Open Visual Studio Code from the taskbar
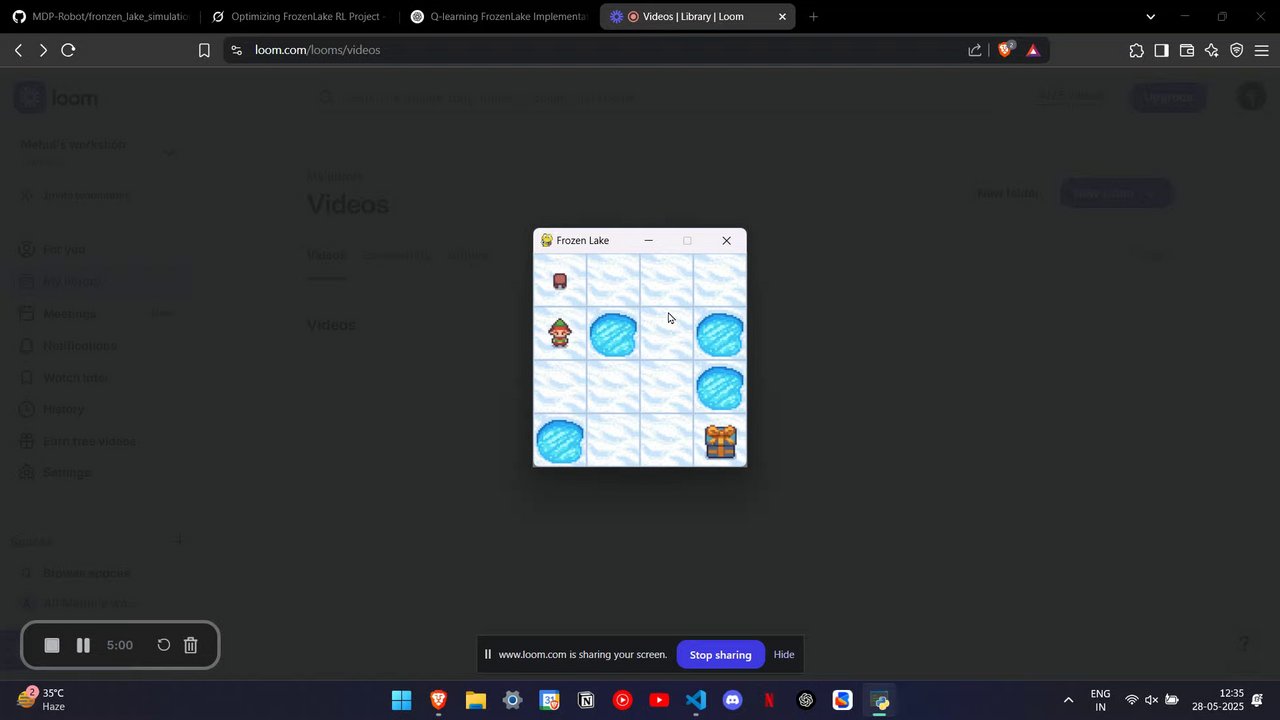Screen dimensions: 1280x720 (696, 700)
